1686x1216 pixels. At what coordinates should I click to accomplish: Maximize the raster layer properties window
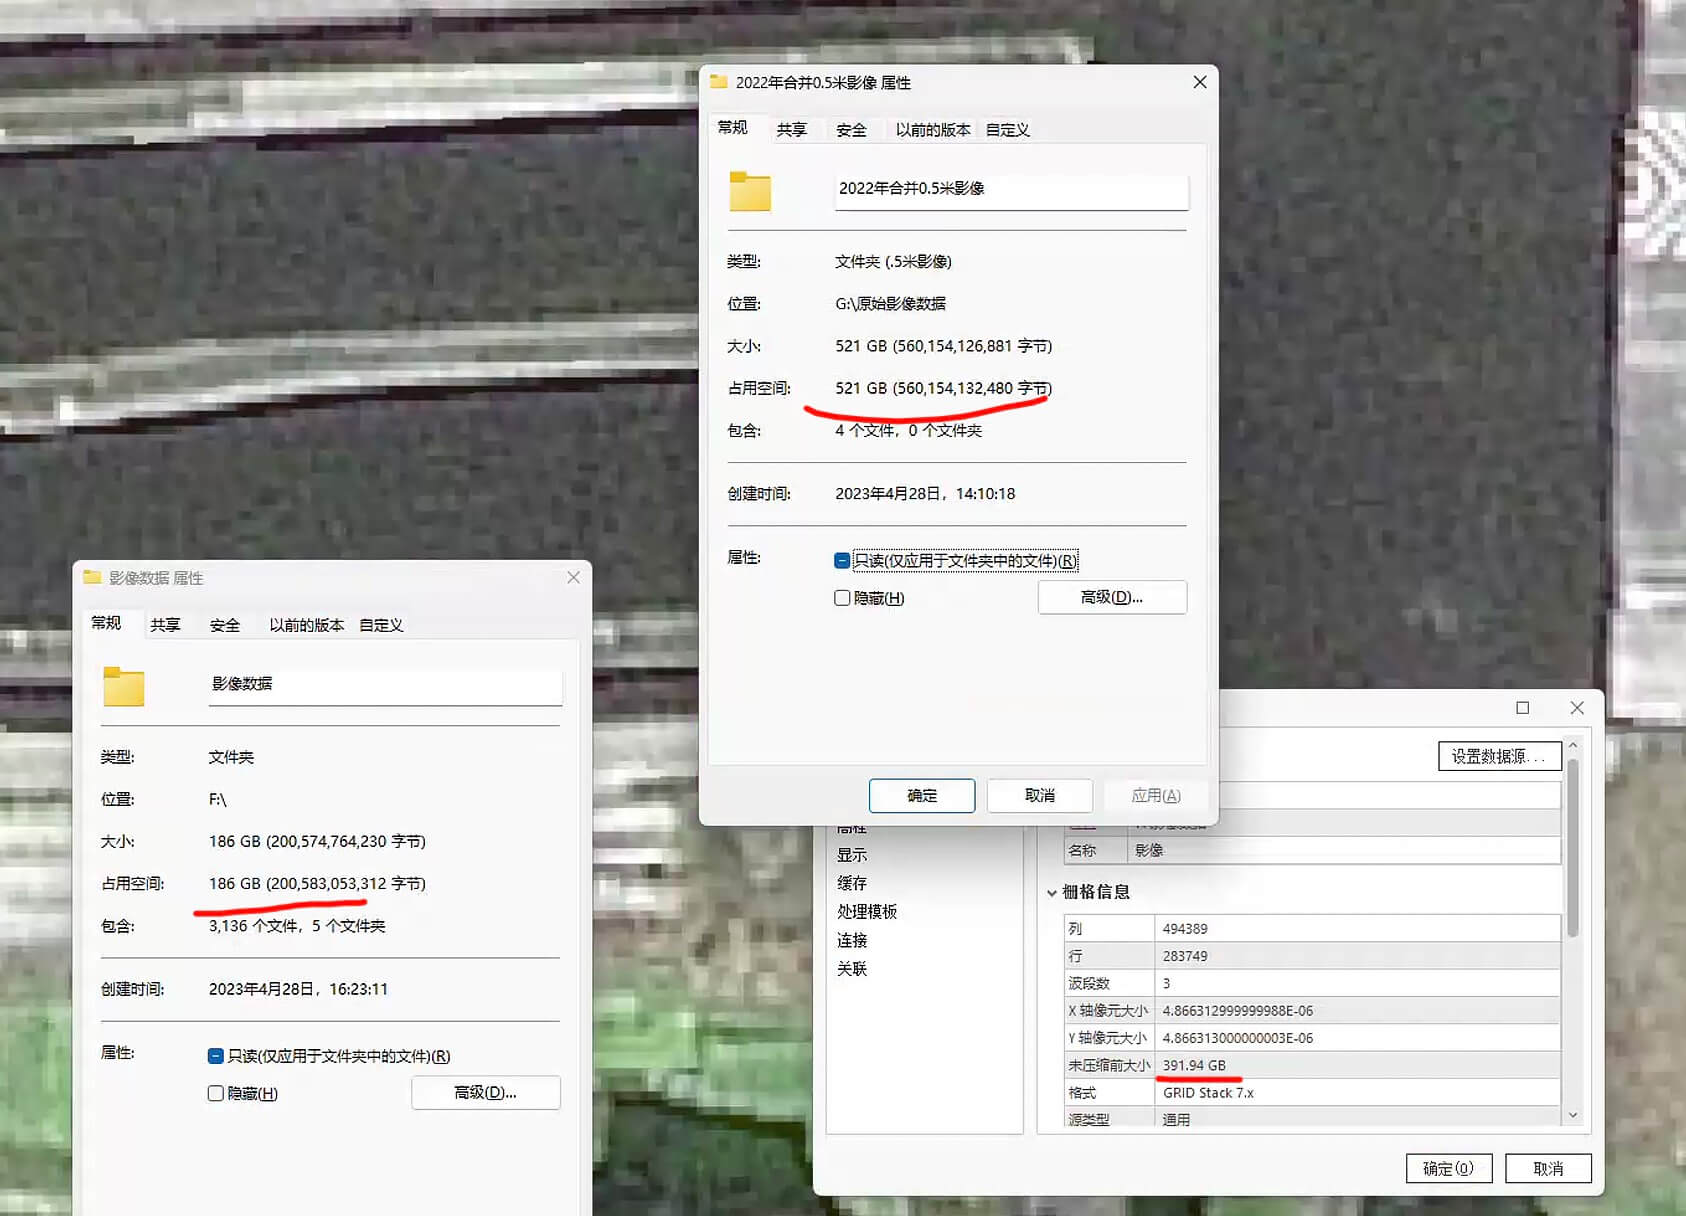1522,708
